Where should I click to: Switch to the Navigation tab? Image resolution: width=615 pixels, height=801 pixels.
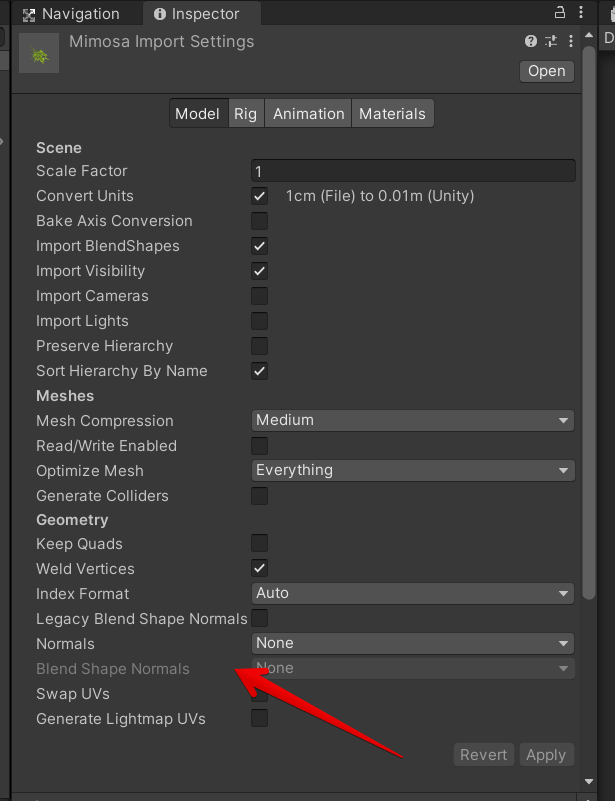(71, 14)
